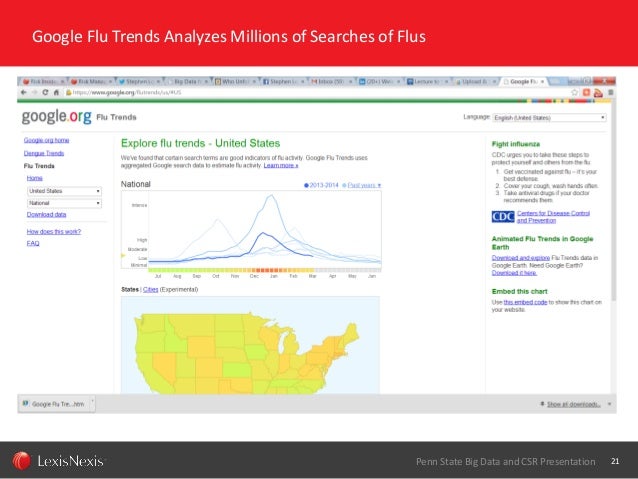Click the 'Download and explore' Google Earth link
638x479 pixels.
521,258
